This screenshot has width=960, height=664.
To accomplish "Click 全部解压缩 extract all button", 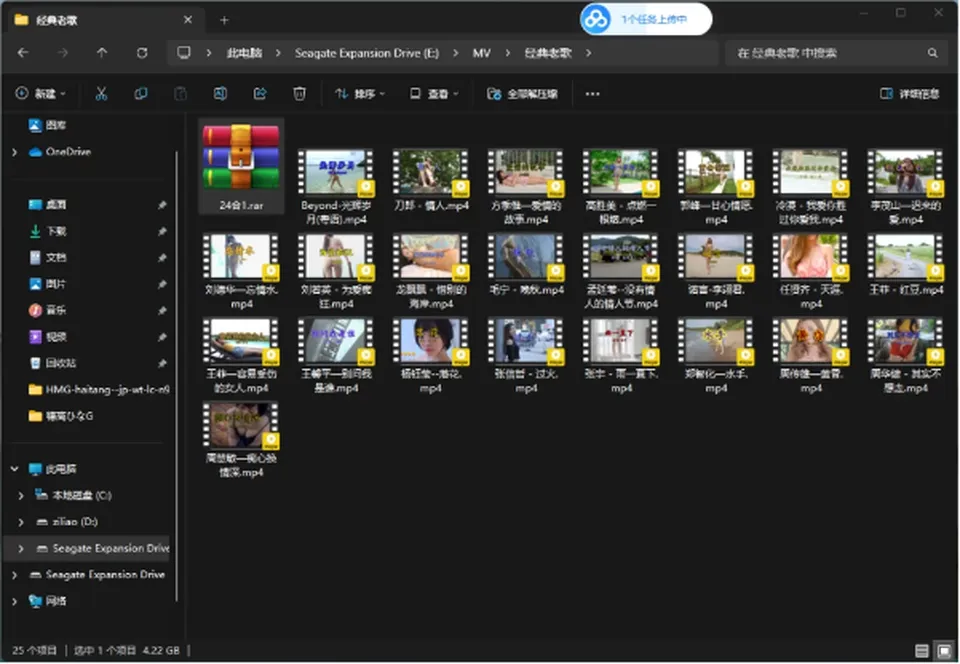I will 522,94.
